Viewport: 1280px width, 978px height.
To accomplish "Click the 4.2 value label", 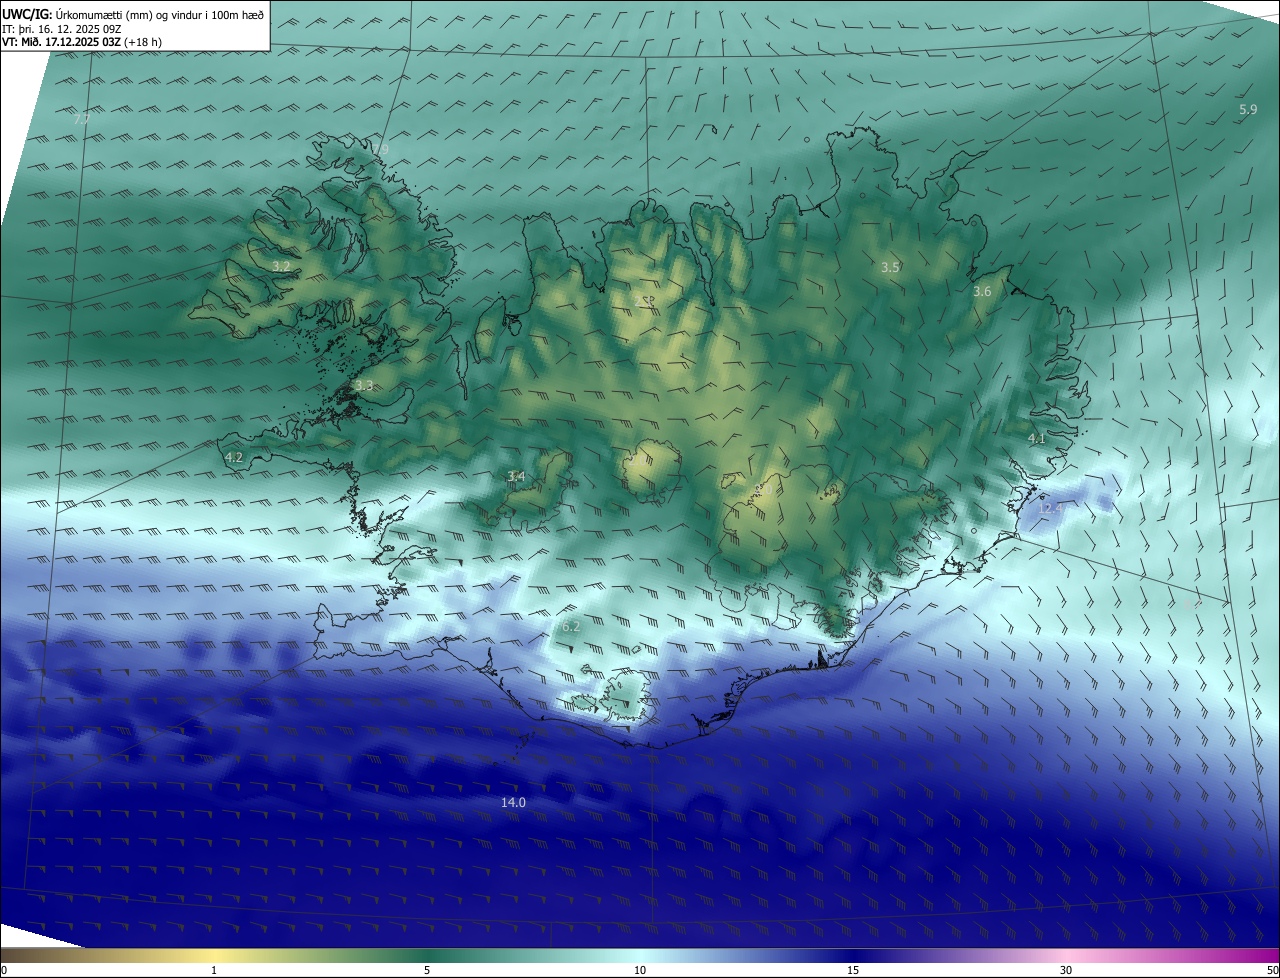I will pyautogui.click(x=234, y=456).
